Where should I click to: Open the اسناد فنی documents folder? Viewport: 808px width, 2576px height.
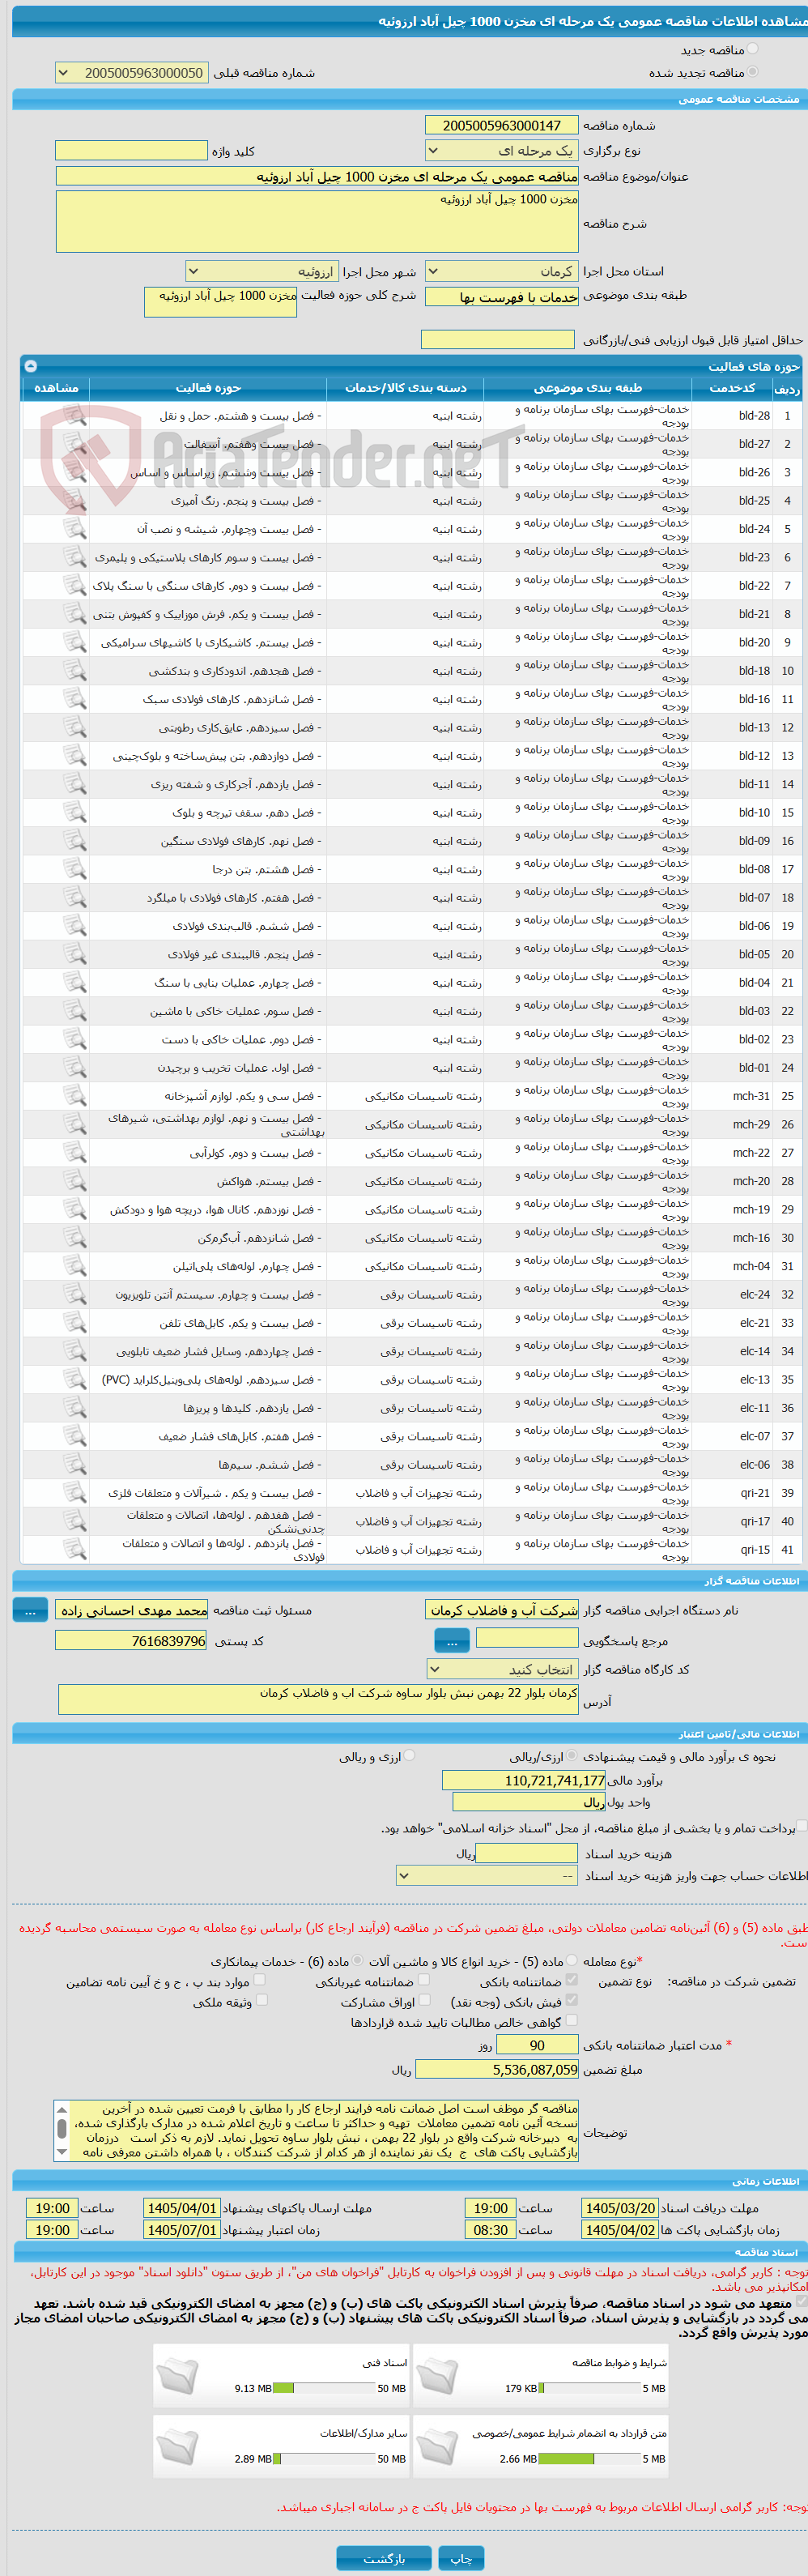pos(178,2377)
